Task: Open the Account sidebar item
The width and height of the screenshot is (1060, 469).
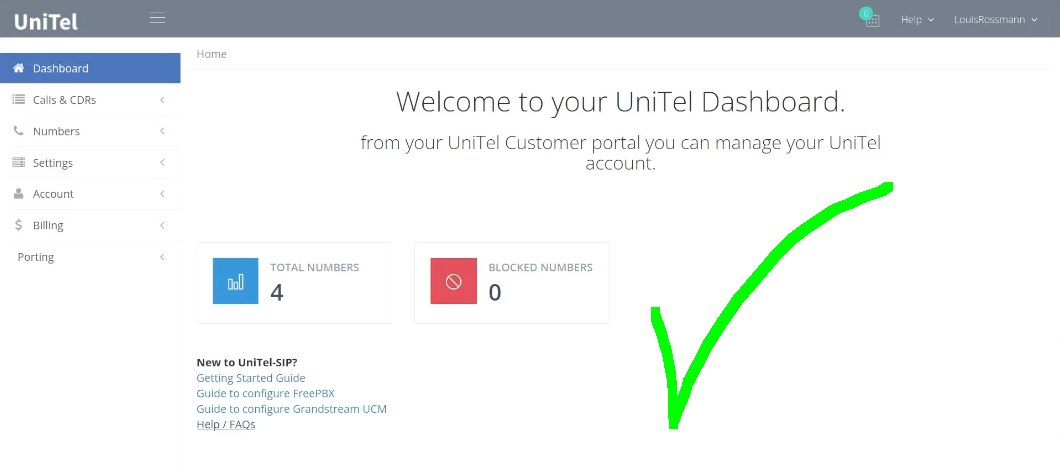Action: pos(90,194)
